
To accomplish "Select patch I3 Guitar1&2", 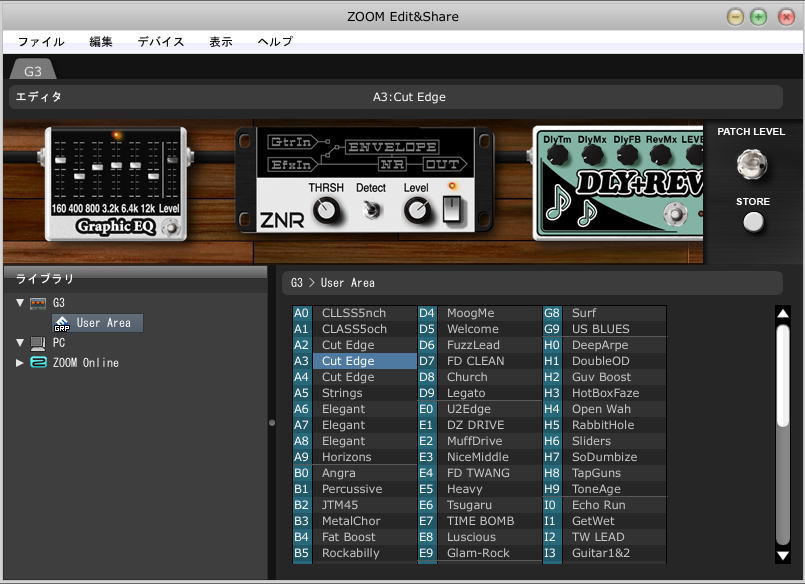I will 605,553.
